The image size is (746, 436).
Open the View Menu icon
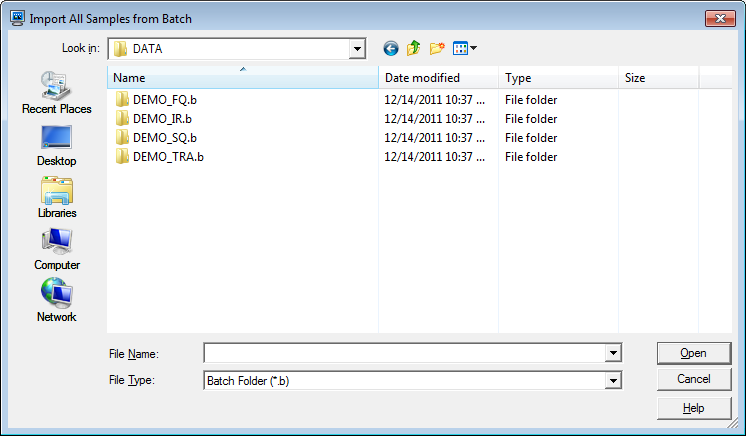coord(460,48)
